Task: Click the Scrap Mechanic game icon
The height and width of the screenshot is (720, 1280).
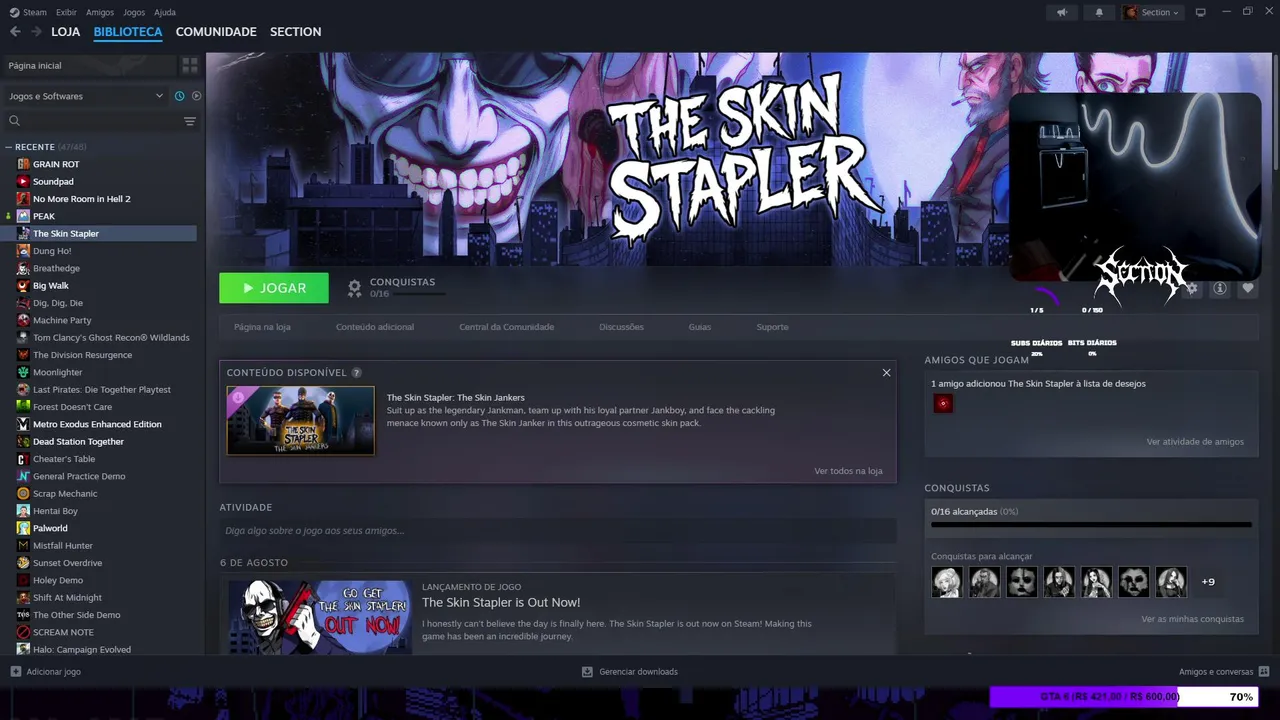Action: click(x=23, y=493)
